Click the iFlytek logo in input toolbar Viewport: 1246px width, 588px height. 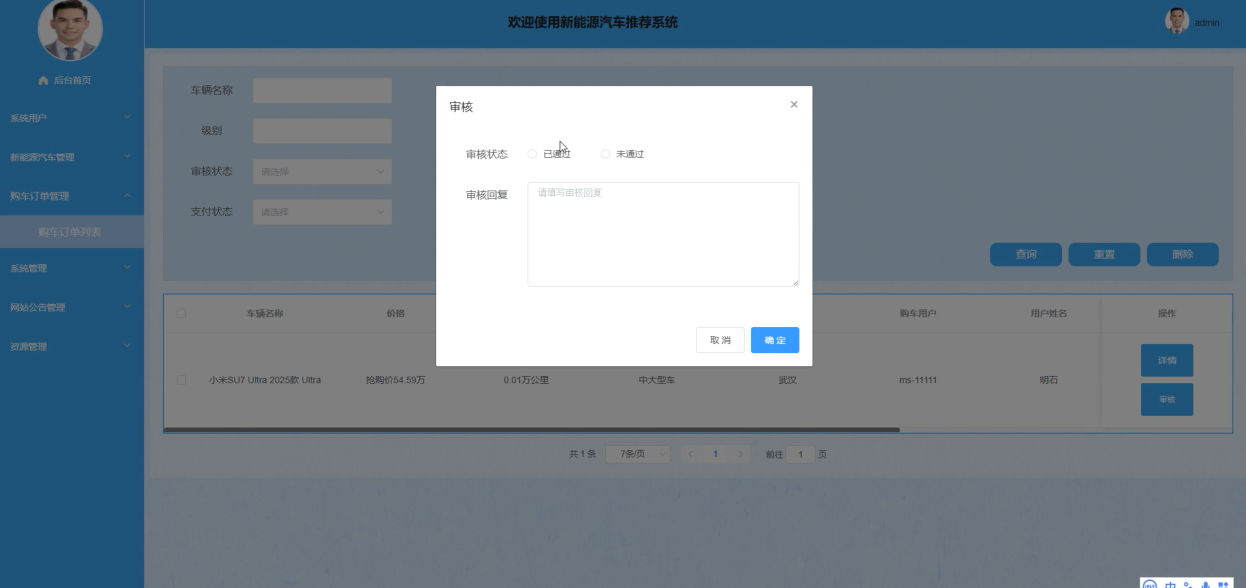pos(1150,583)
